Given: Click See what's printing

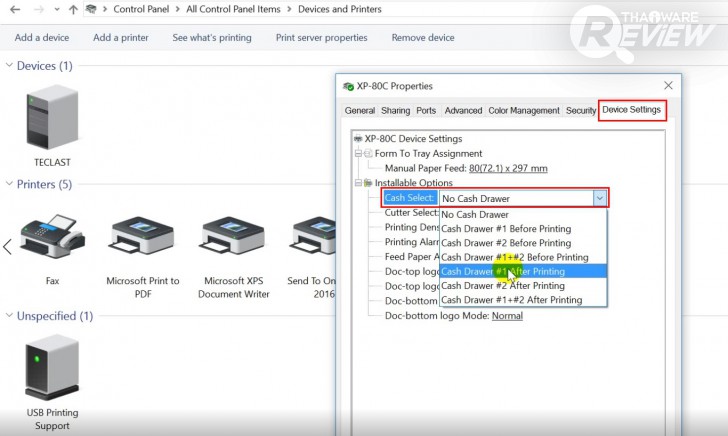Looking at the screenshot, I should pos(212,38).
